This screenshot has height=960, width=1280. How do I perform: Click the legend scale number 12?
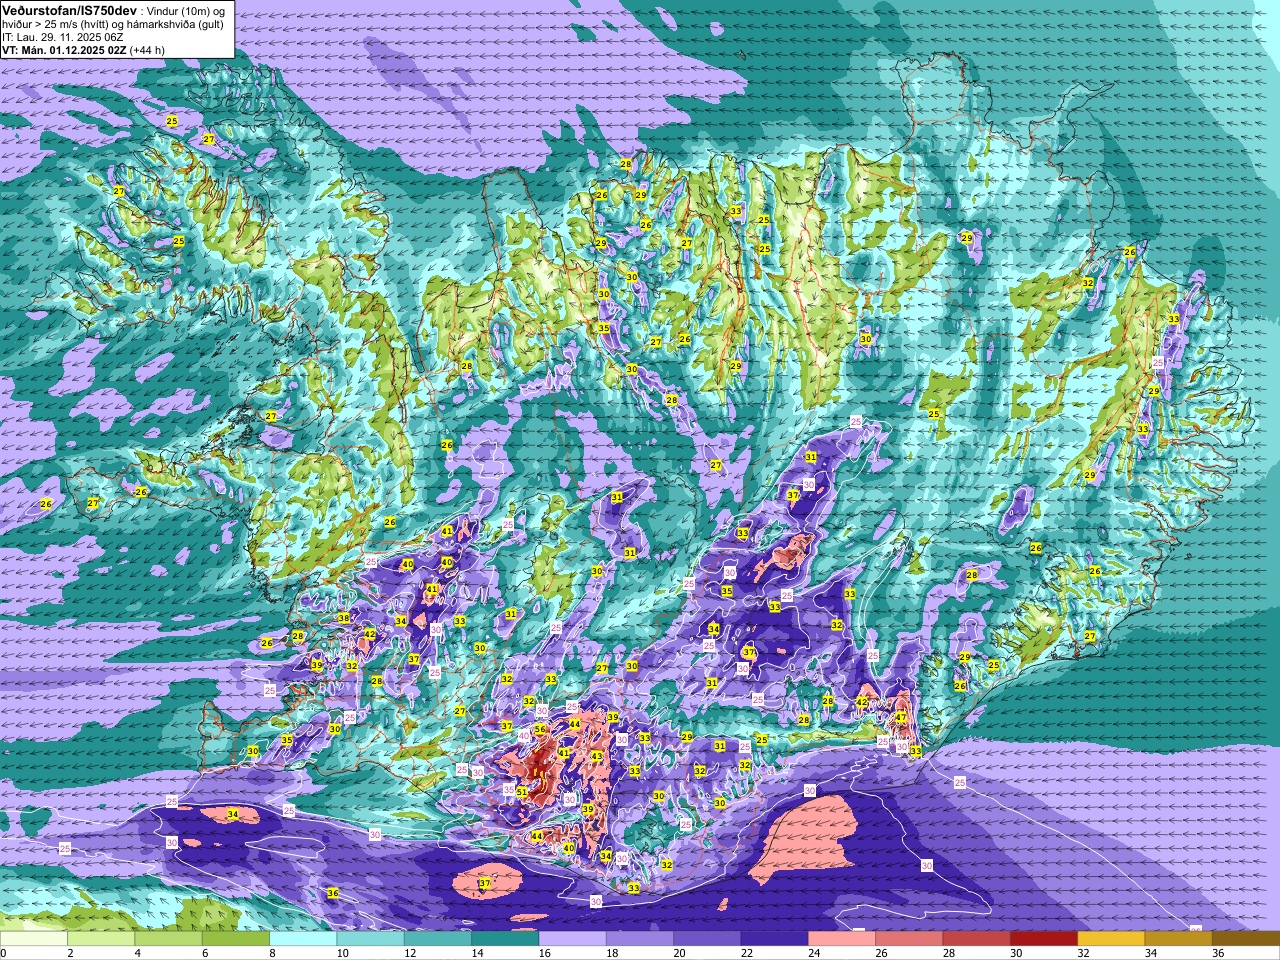[410, 953]
